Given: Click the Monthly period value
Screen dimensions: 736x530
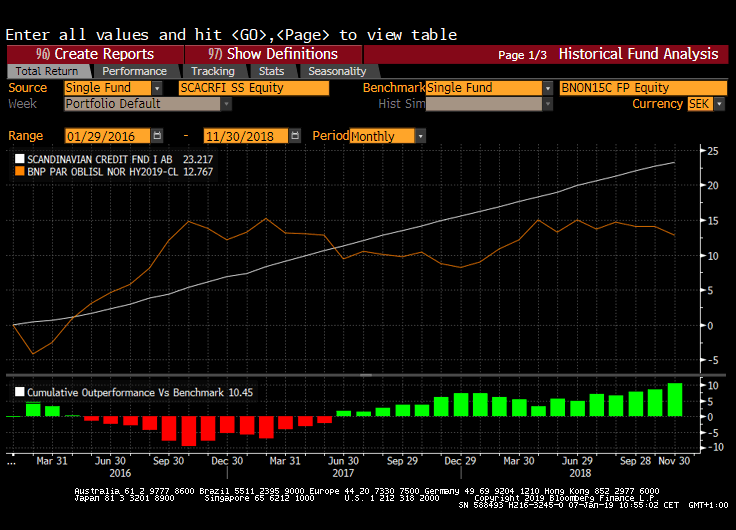Looking at the screenshot, I should tap(382, 136).
